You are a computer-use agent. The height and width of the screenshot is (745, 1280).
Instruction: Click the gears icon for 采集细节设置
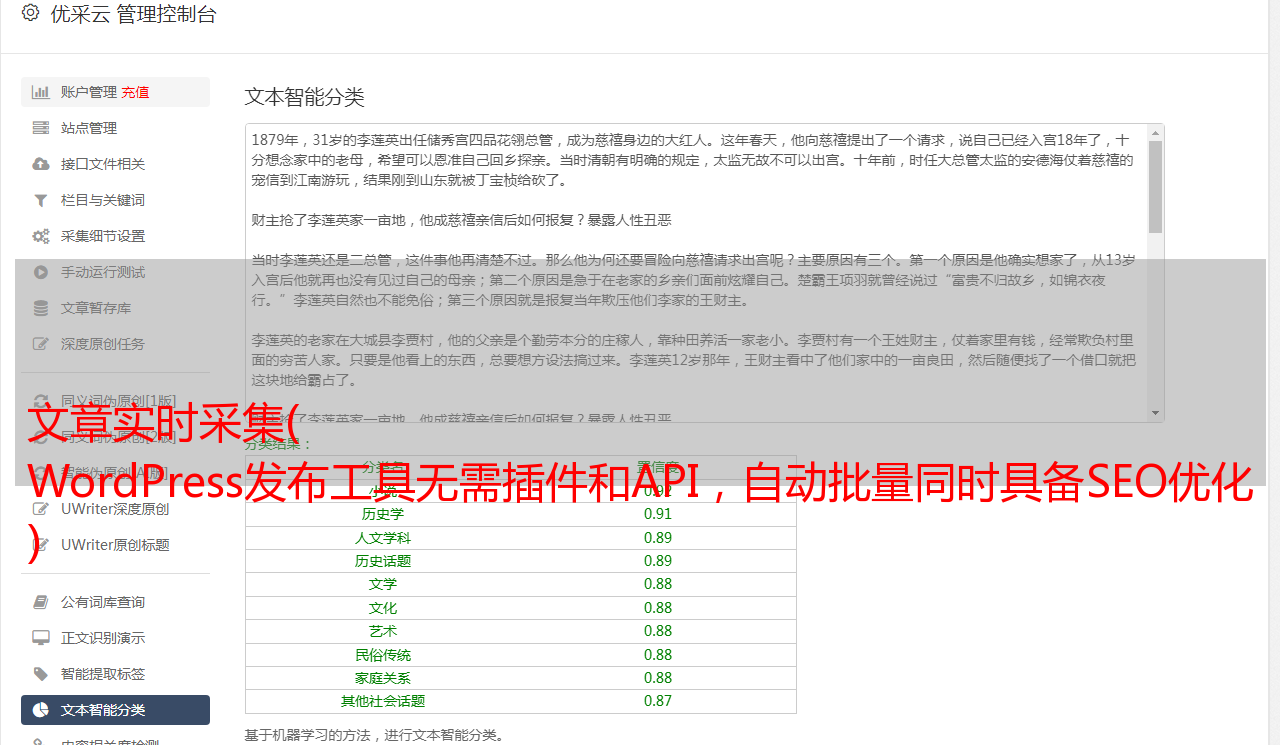[x=41, y=236]
